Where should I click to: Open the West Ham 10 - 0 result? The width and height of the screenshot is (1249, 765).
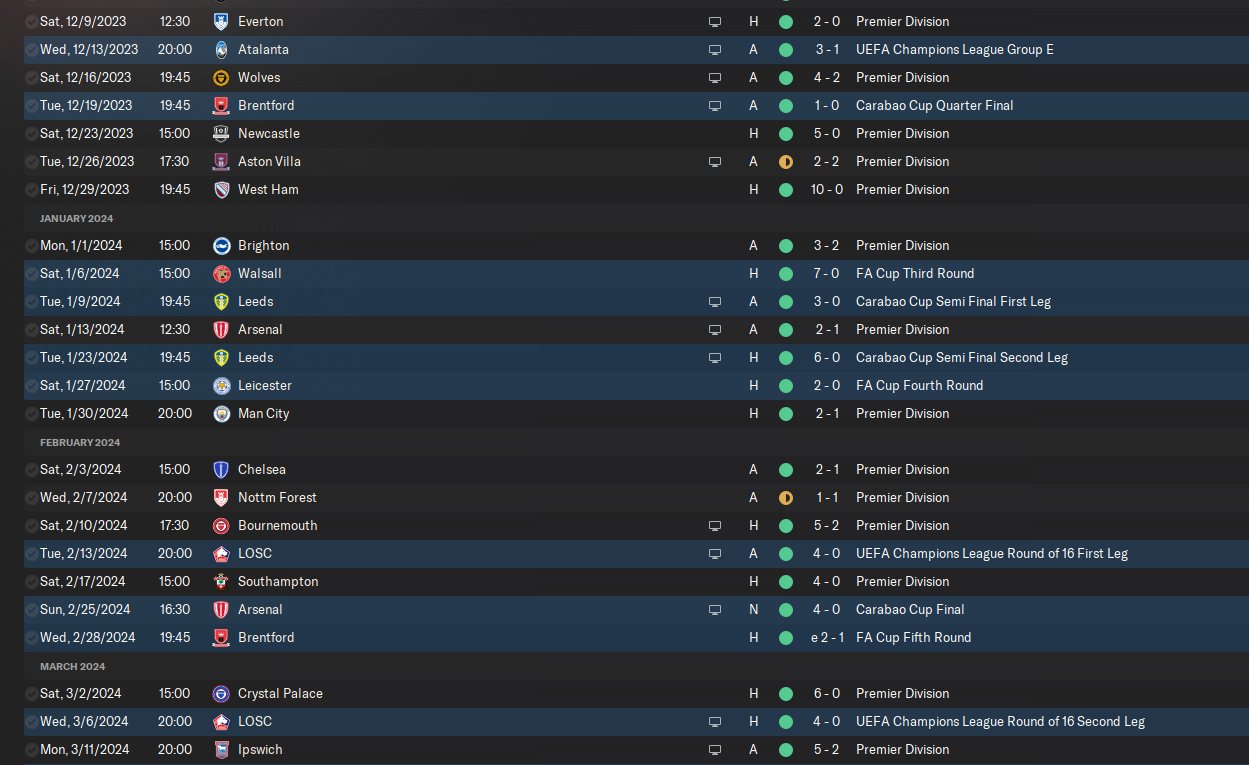828,189
